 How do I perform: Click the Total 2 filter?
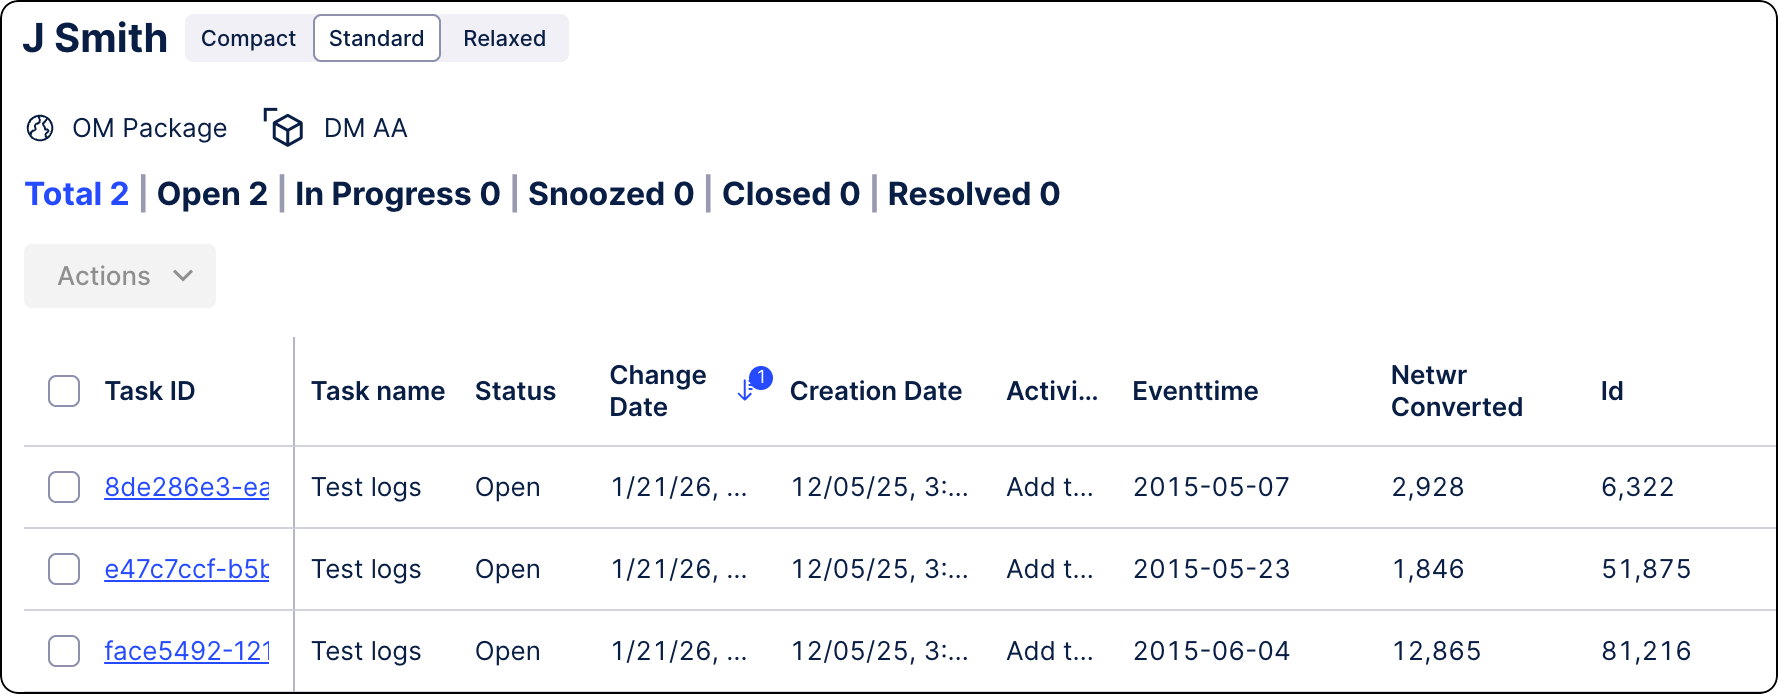[76, 193]
